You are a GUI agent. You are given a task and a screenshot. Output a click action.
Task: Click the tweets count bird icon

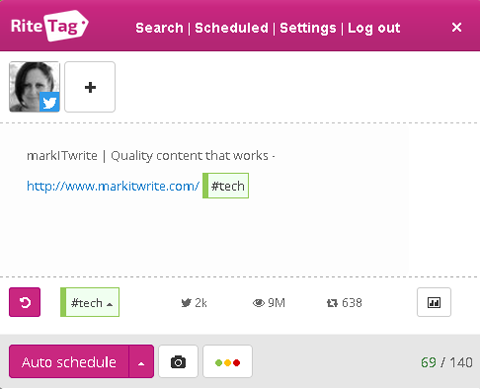[186, 303]
